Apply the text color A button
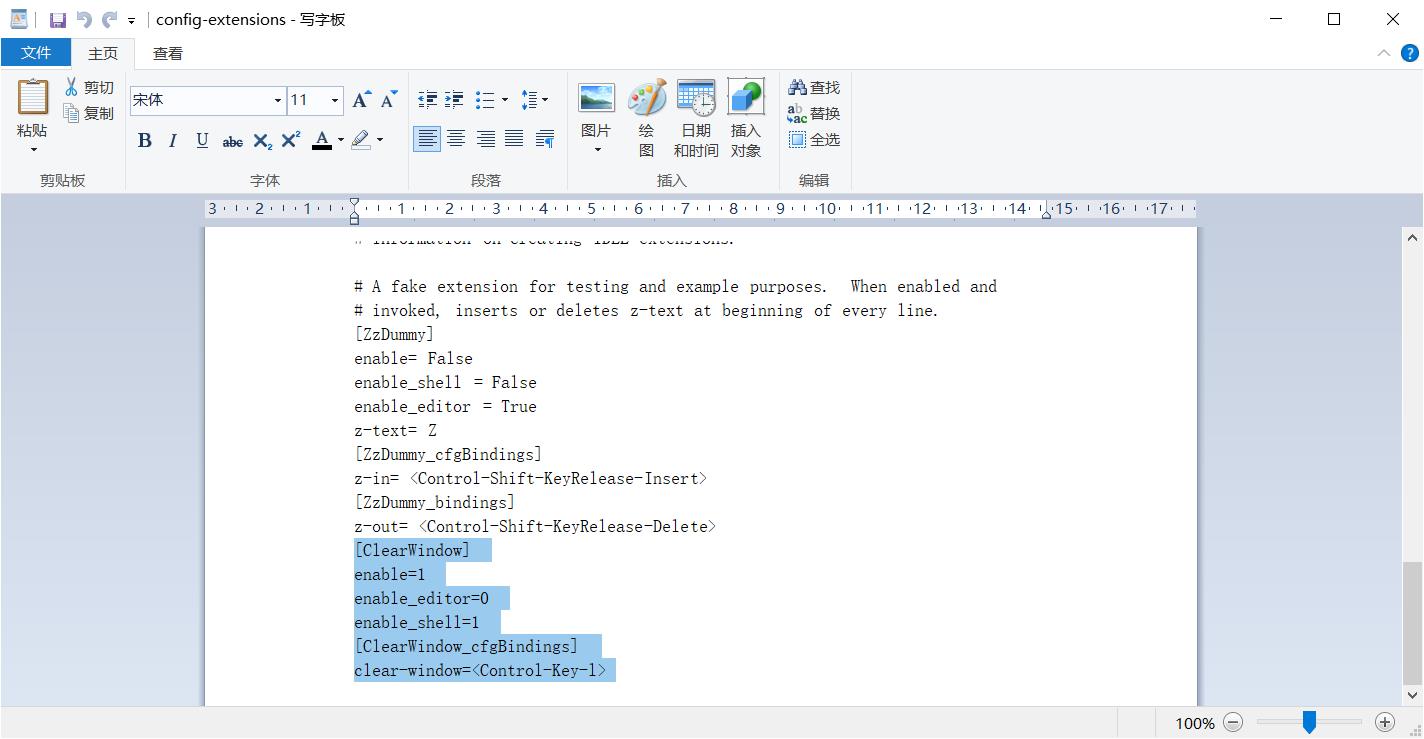The height and width of the screenshot is (739, 1424). click(322, 140)
